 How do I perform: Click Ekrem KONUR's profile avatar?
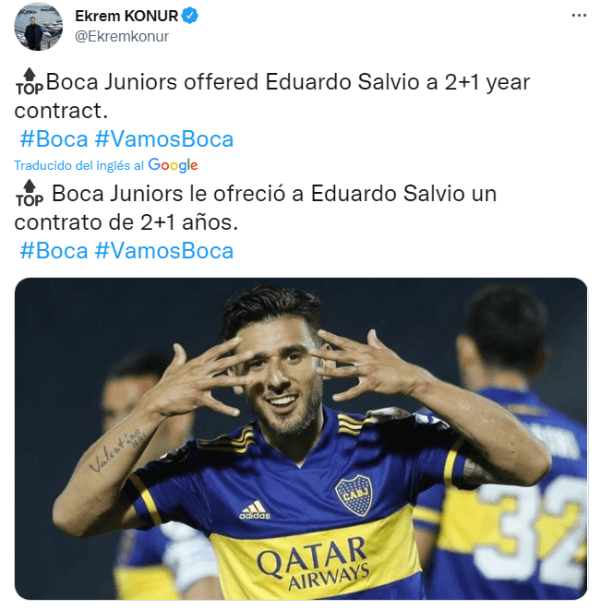coord(38,27)
